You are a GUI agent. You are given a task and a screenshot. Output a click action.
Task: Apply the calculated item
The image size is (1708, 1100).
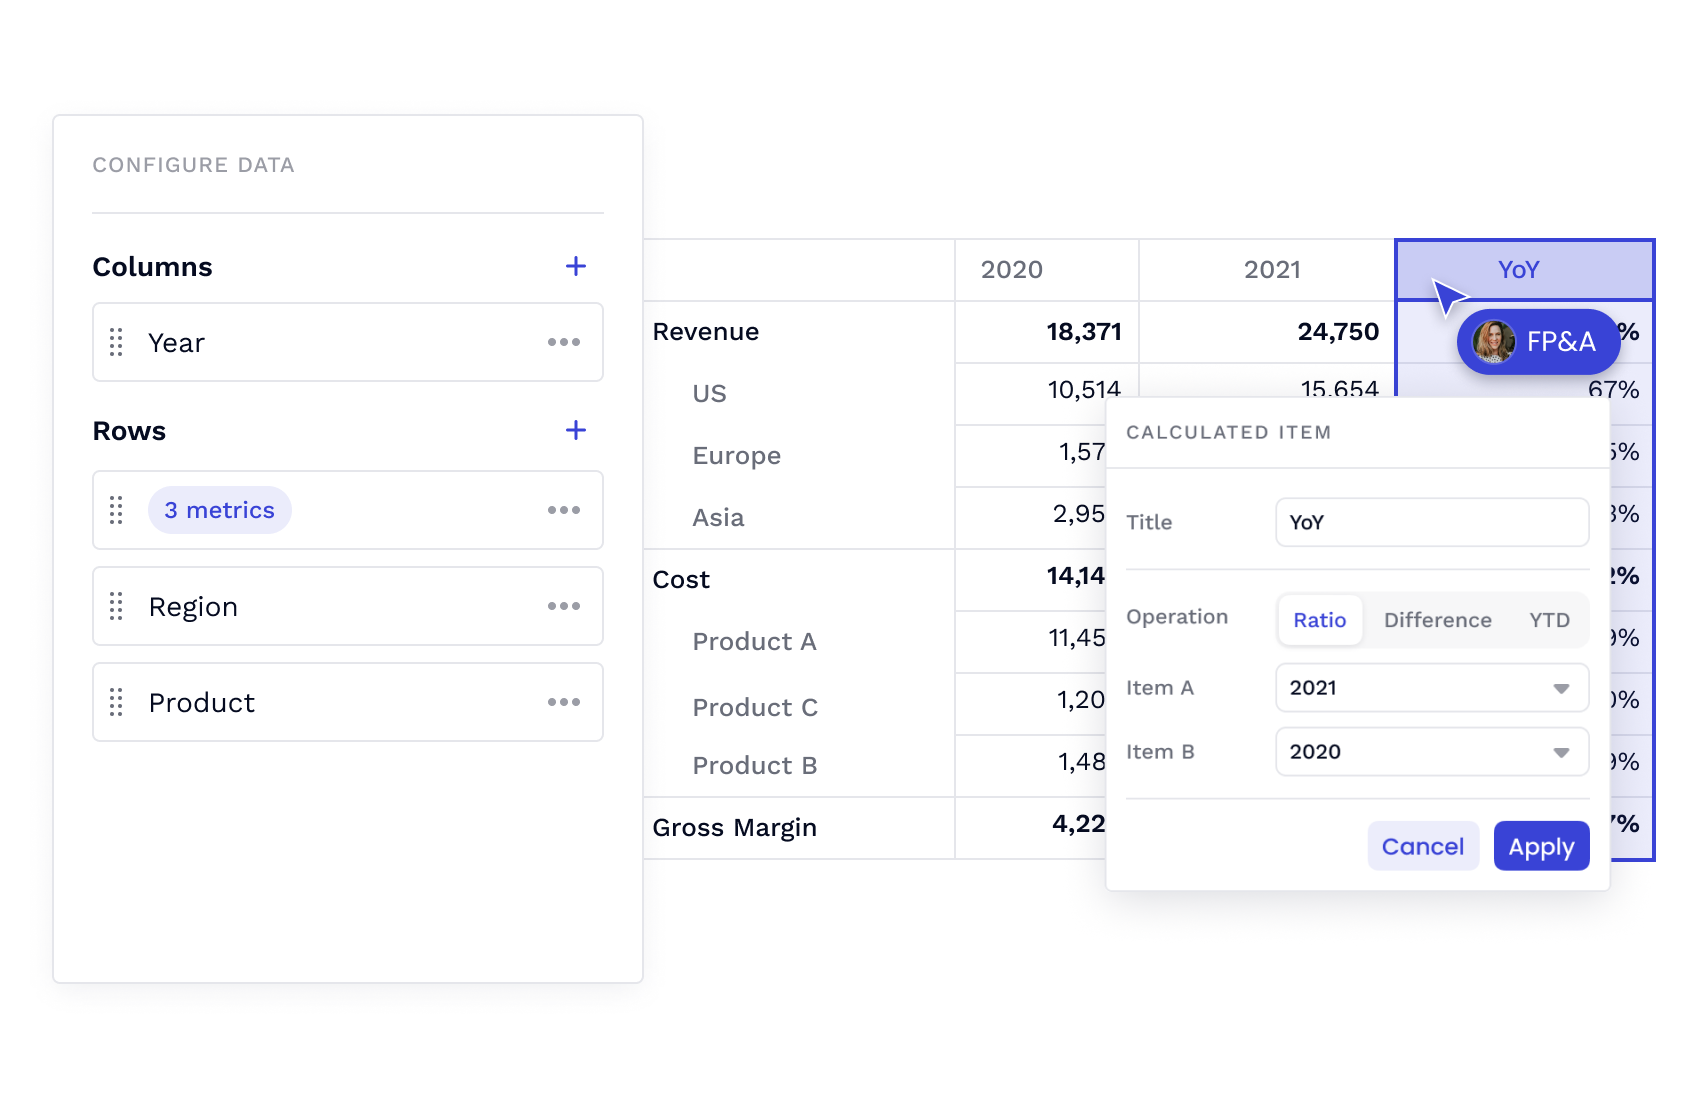tap(1540, 846)
